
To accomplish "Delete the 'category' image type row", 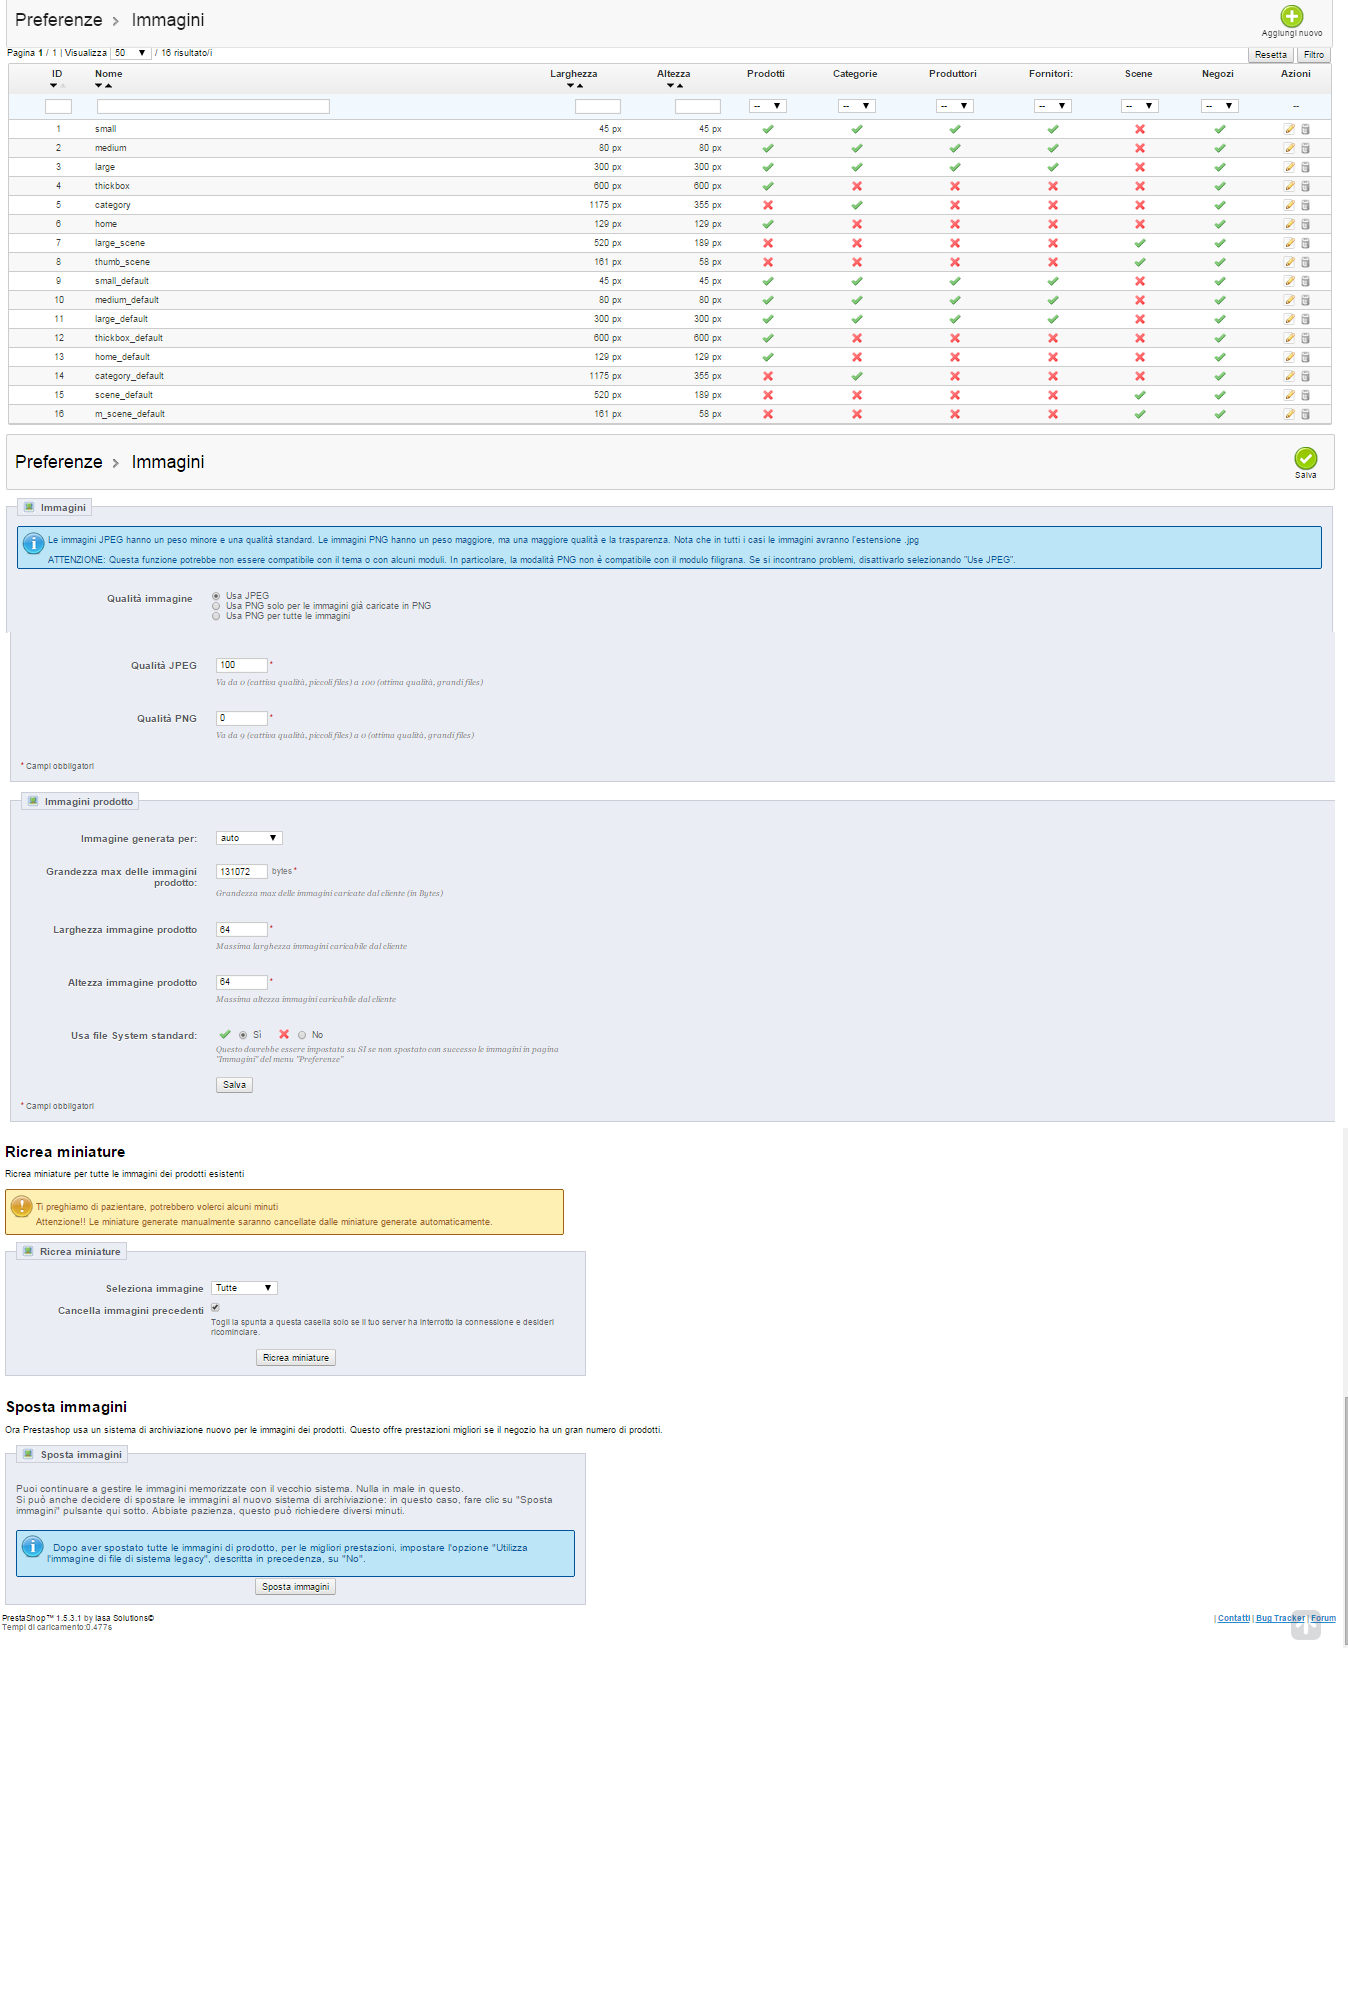I will coord(1305,205).
